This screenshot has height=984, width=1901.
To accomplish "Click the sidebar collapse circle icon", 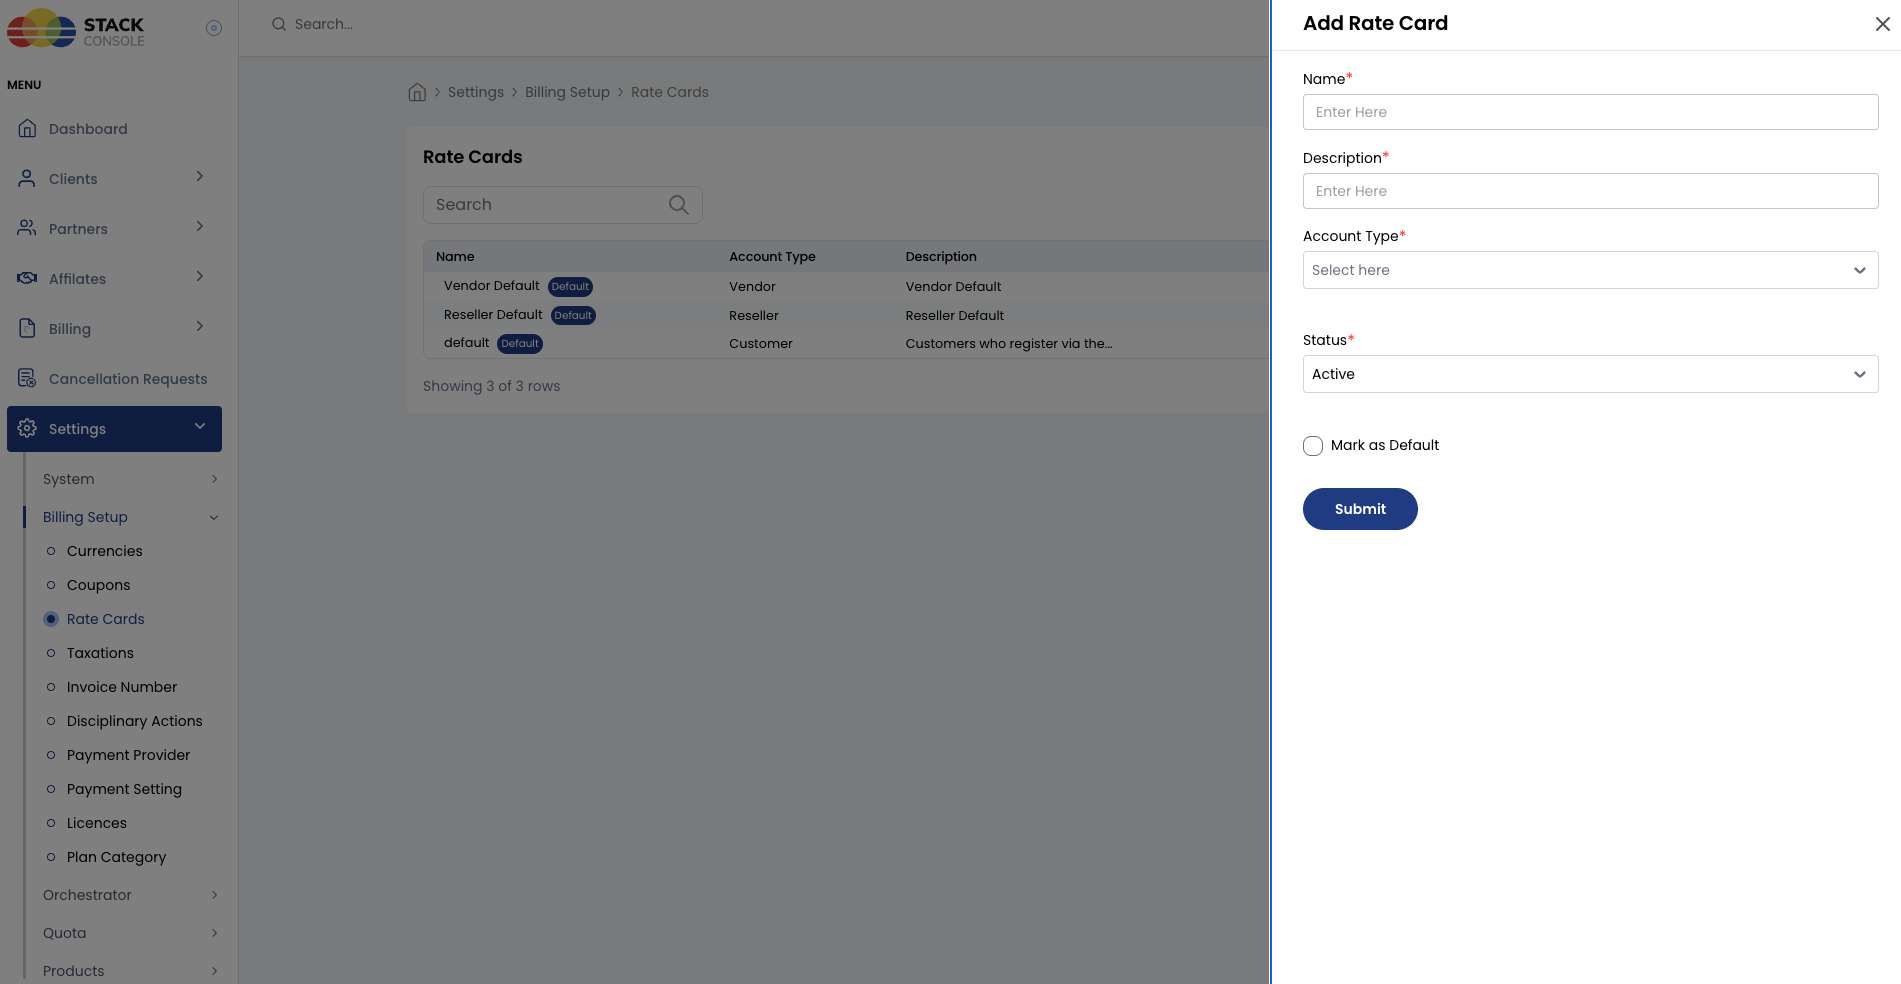I will click(x=214, y=28).
